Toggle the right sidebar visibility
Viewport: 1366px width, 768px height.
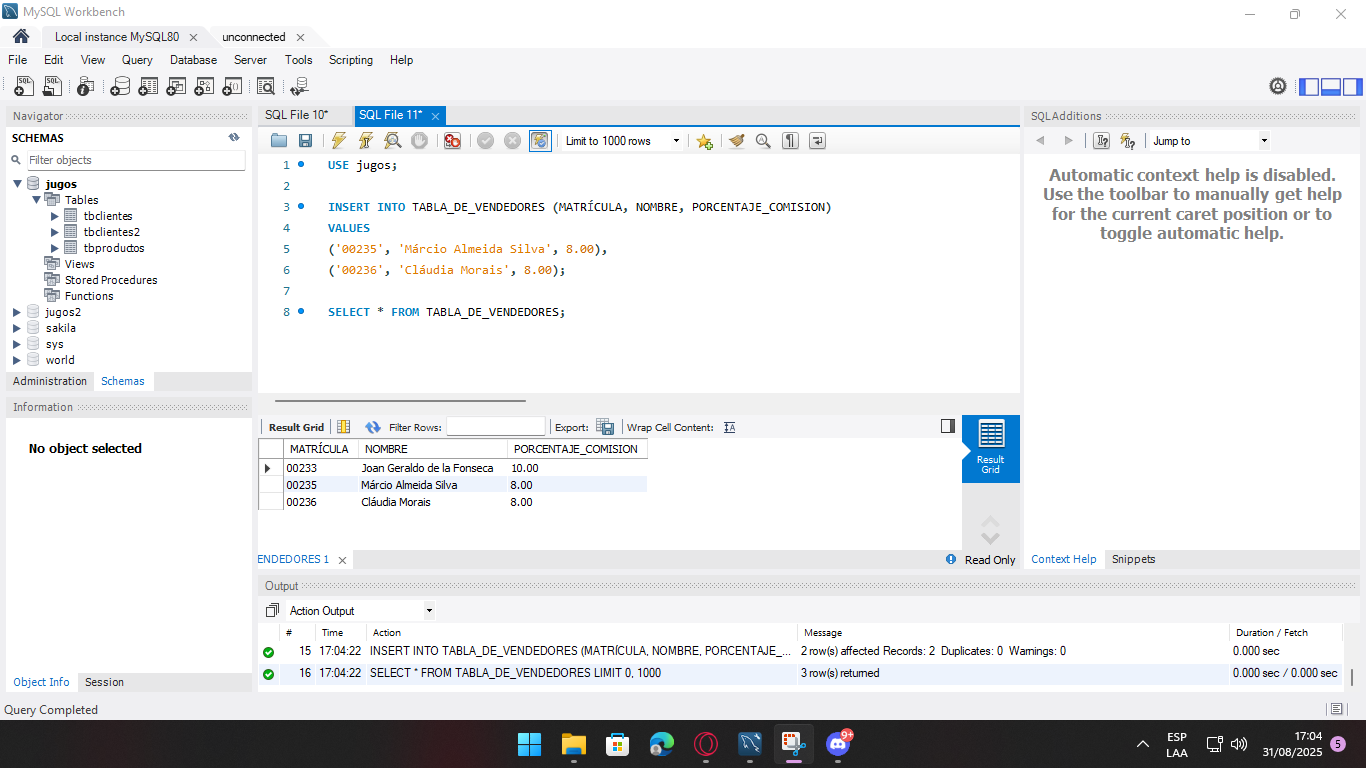[x=1352, y=87]
